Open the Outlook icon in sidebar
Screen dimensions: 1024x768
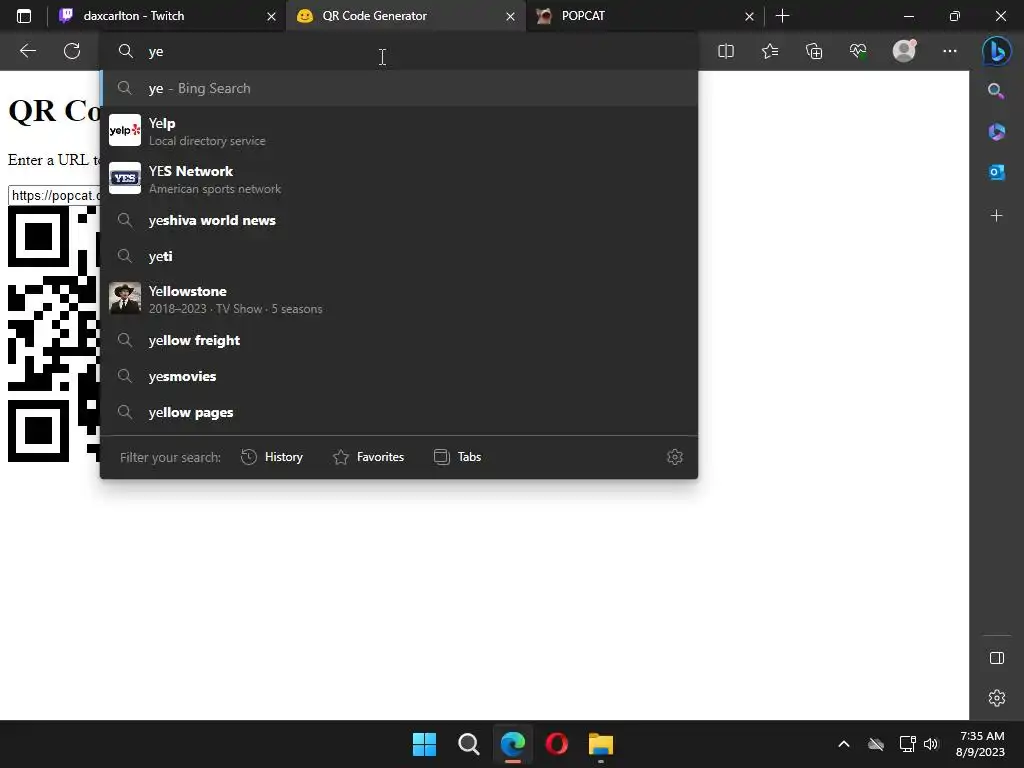pos(996,172)
